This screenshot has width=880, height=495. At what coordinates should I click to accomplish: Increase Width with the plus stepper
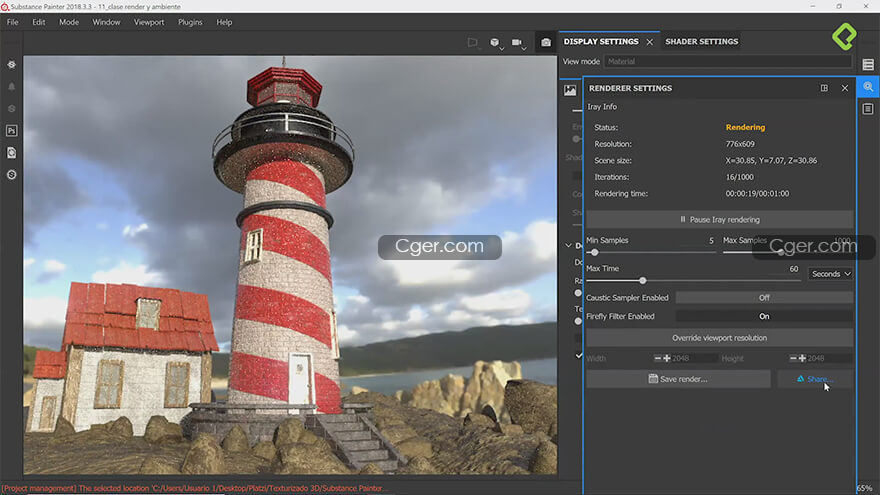click(x=667, y=358)
